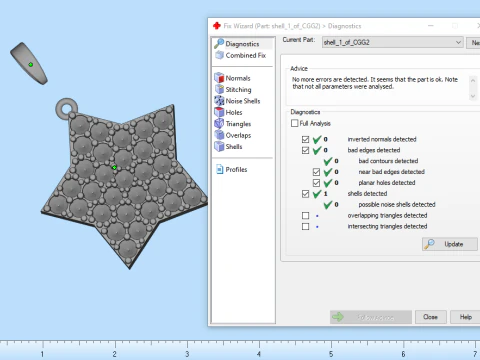Go to Overlaps page

pos(238,135)
